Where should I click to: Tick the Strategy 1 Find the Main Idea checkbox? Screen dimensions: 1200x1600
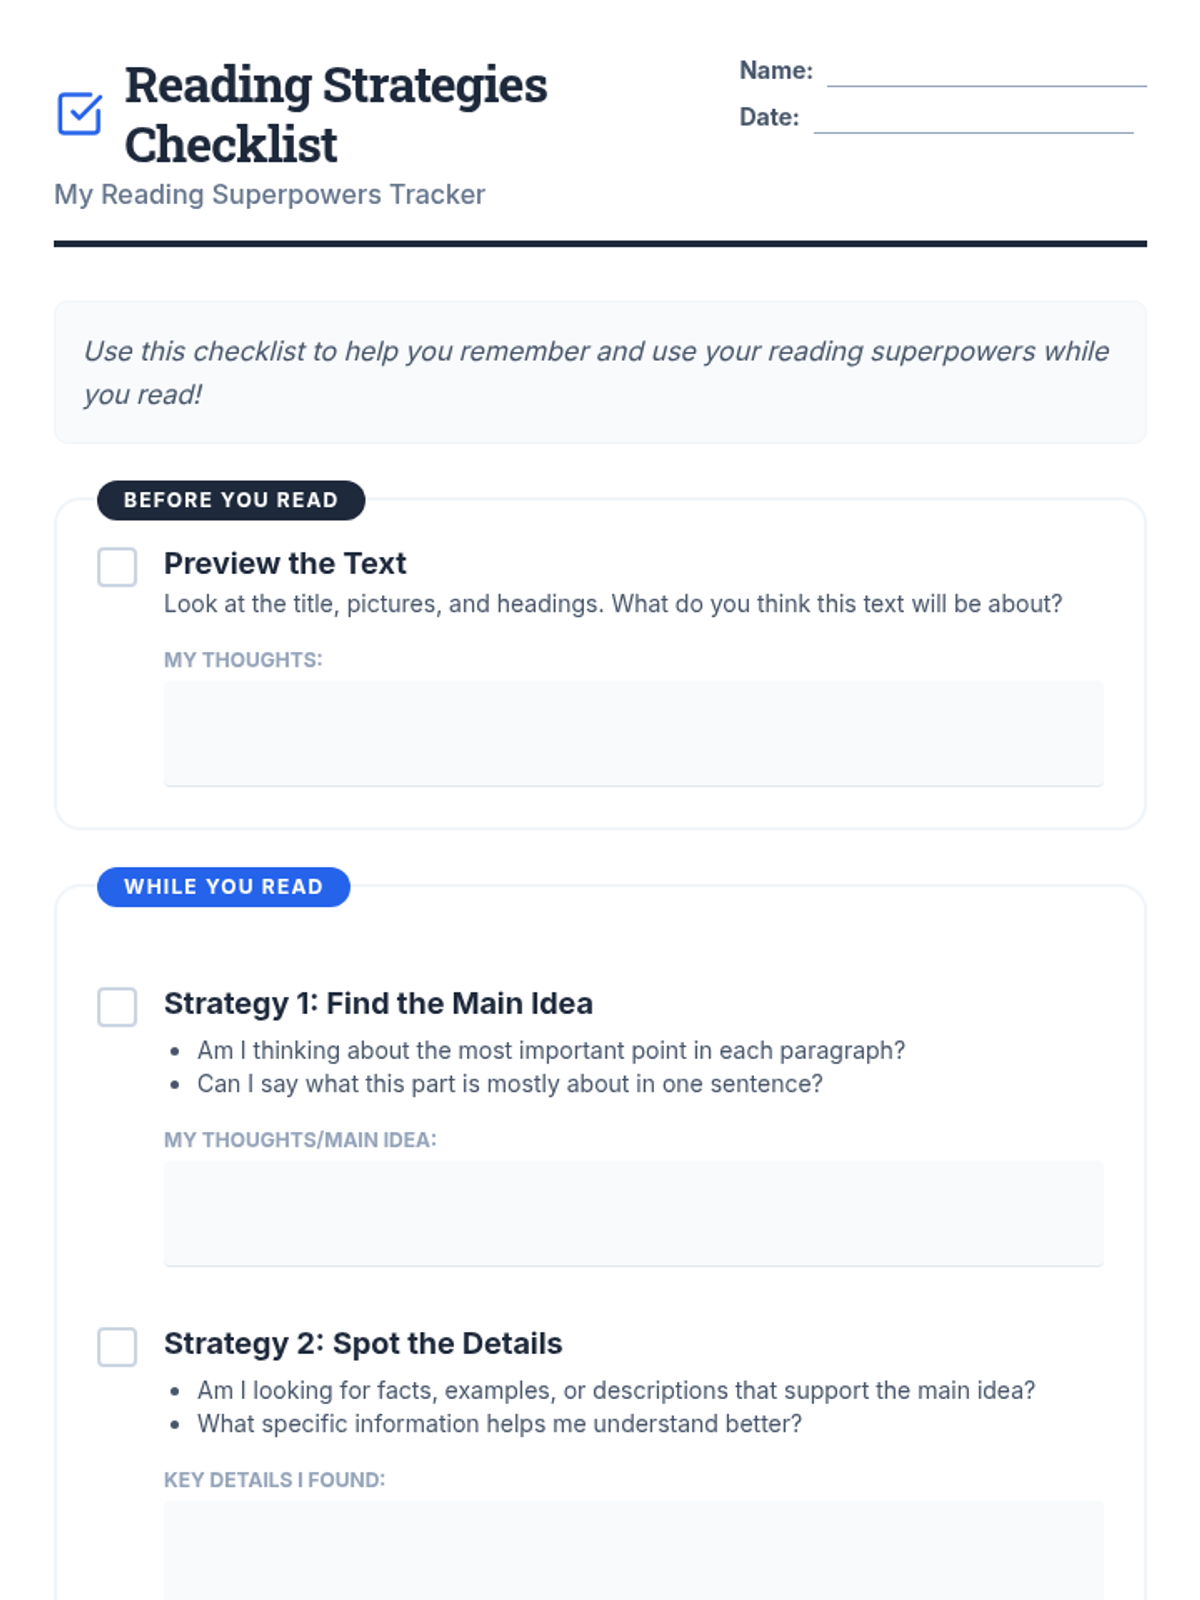coord(117,1007)
